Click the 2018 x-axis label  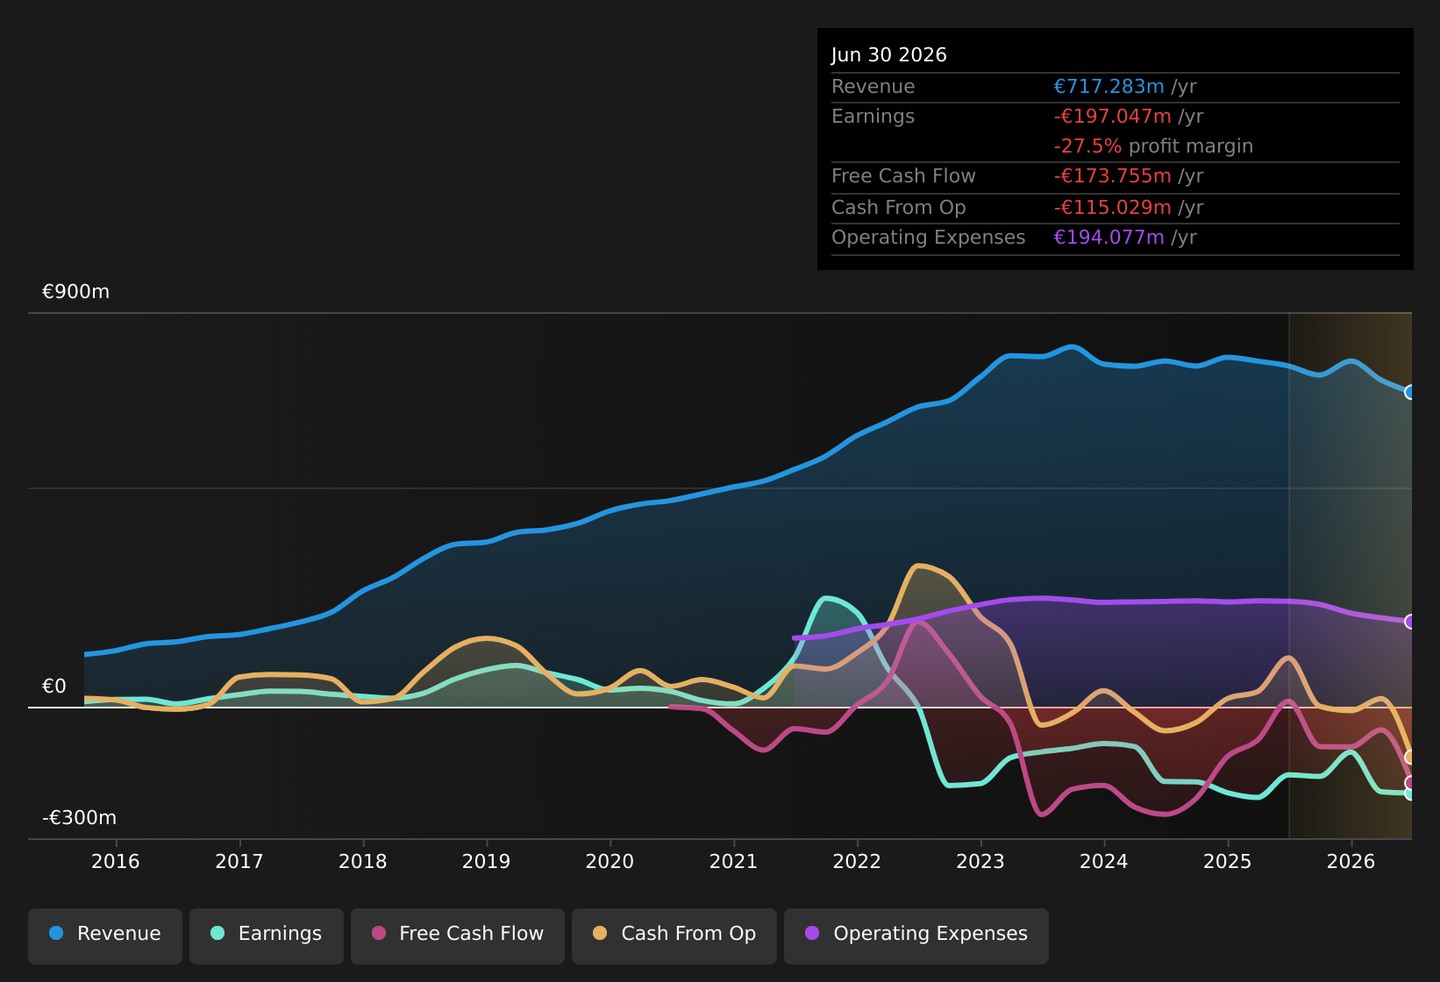(363, 862)
